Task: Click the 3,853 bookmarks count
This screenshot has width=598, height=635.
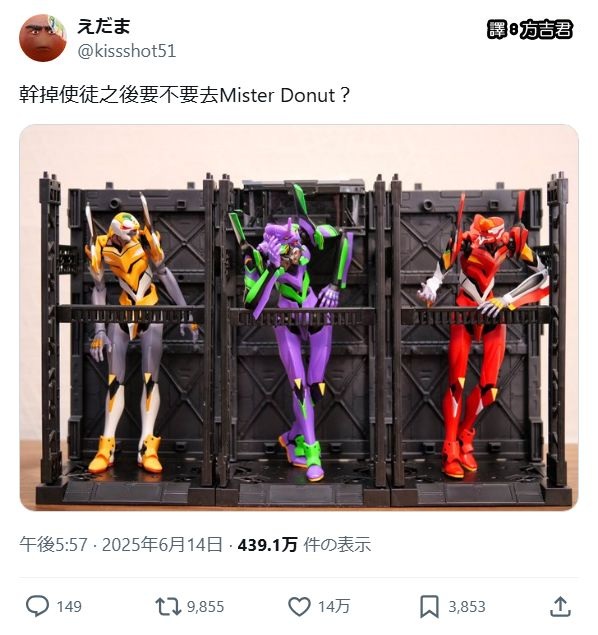Action: coord(466,607)
